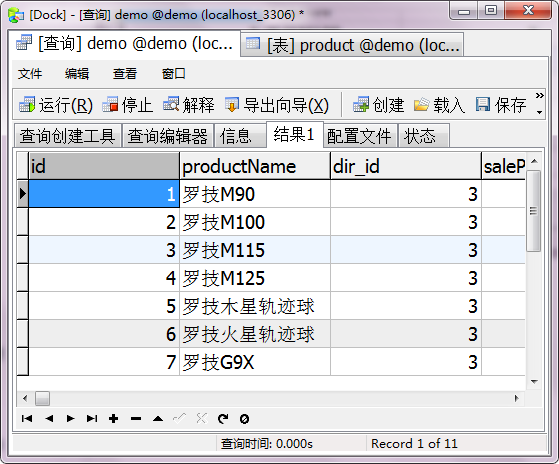559x464 pixels.
Task: Expand toolbar overflow chevron
Action: pyautogui.click(x=539, y=96)
